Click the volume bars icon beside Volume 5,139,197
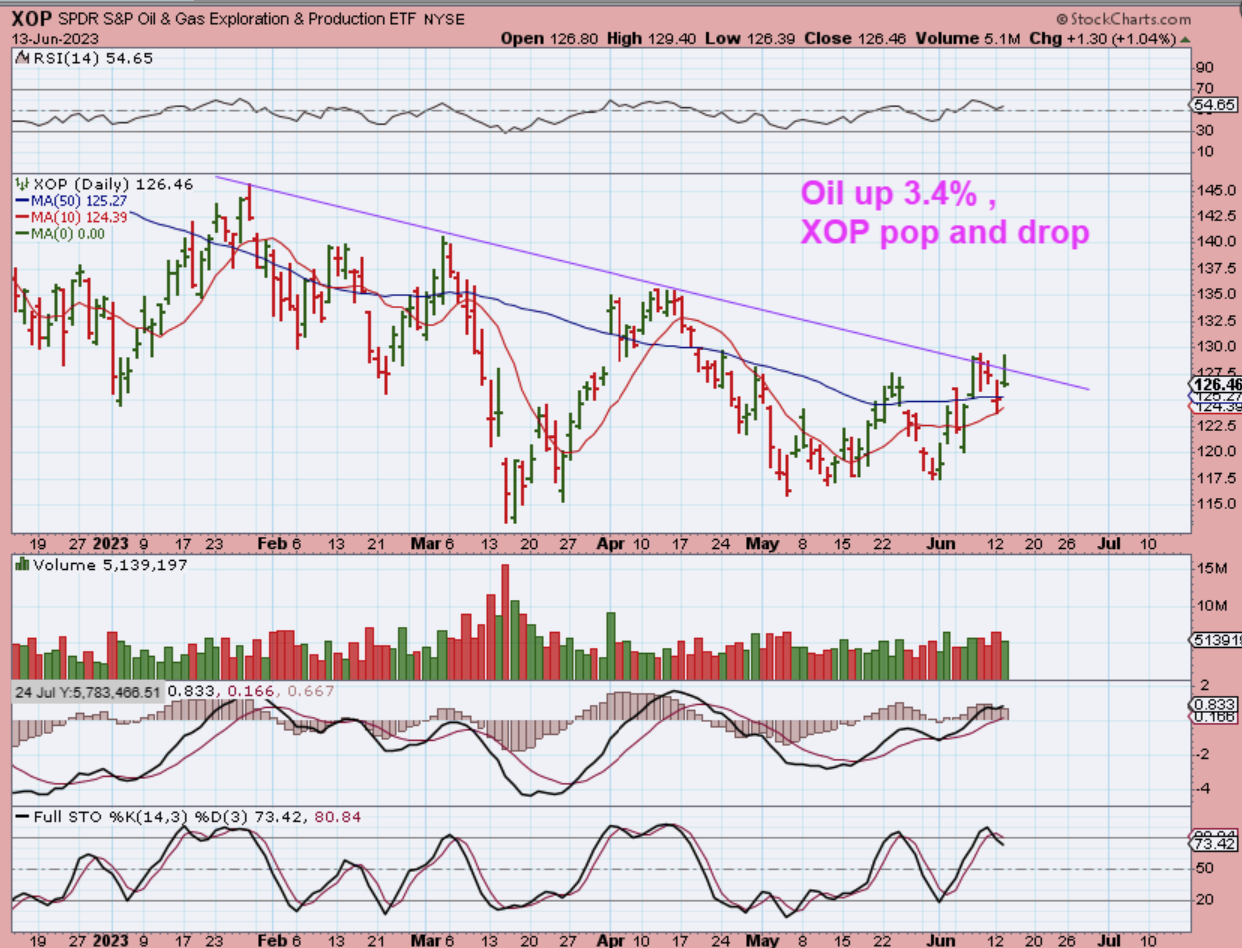Viewport: 1242px width, 948px height. click(x=22, y=564)
